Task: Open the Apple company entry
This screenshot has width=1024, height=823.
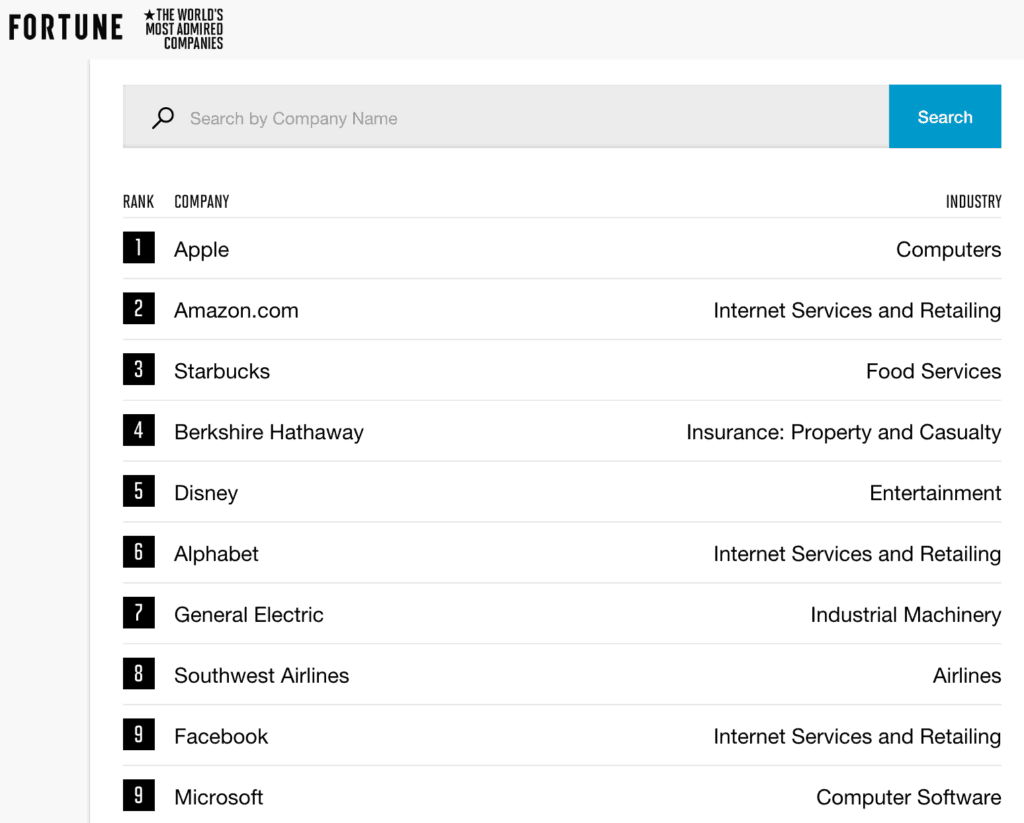Action: point(201,250)
